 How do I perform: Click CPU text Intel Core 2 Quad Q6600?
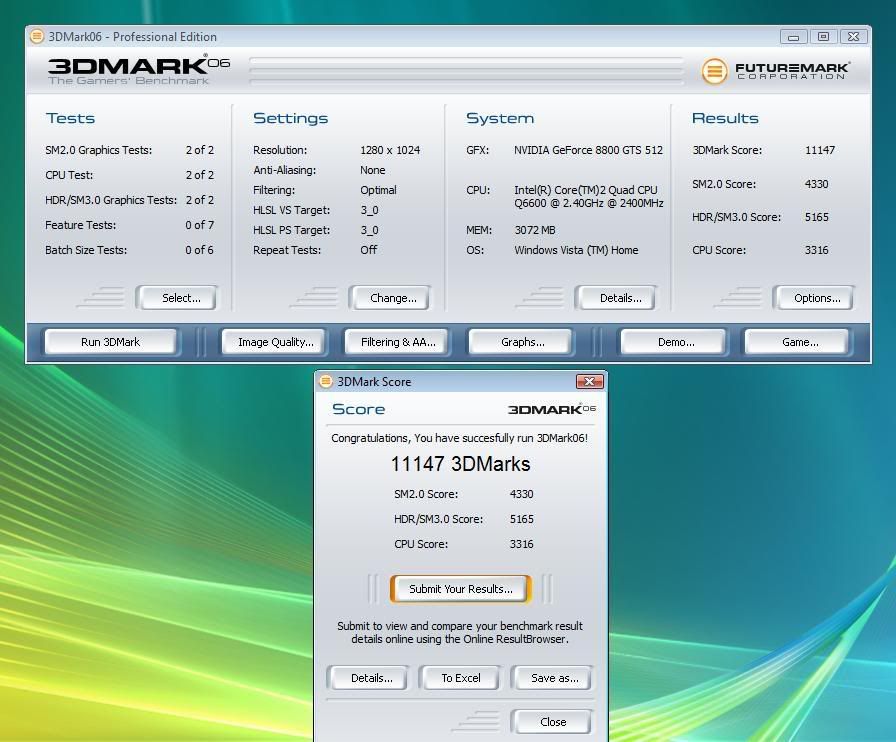click(x=589, y=196)
